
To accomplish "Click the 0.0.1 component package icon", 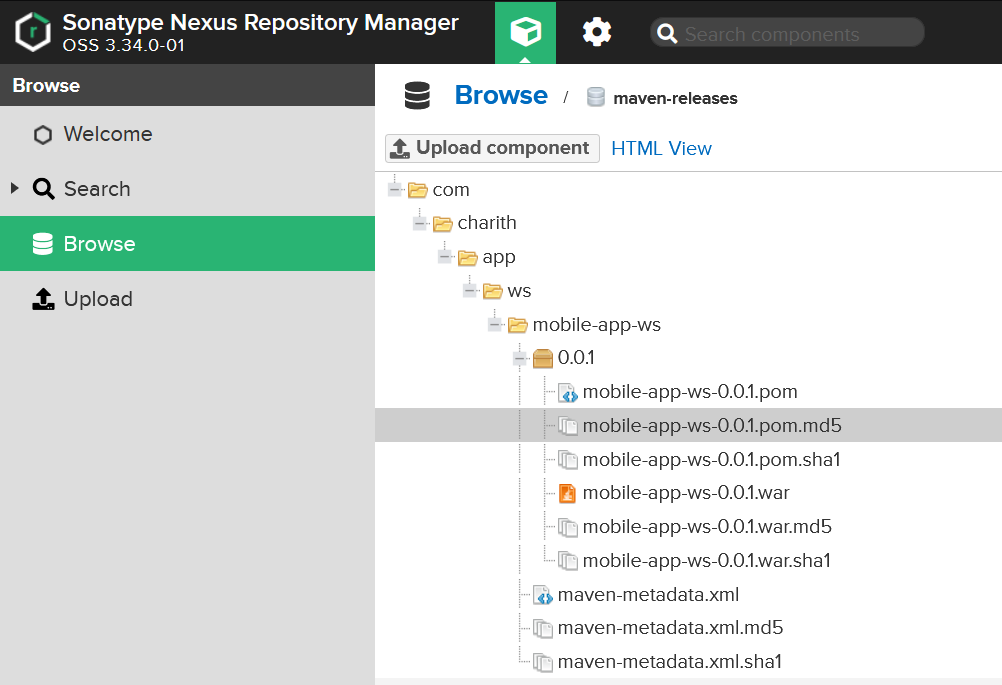I will coord(543,358).
